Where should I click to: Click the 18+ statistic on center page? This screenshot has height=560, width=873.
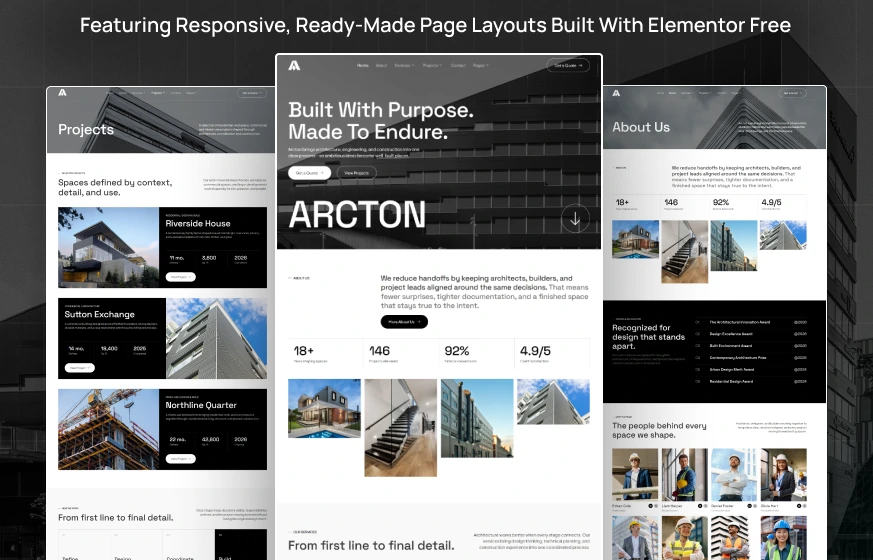click(304, 351)
